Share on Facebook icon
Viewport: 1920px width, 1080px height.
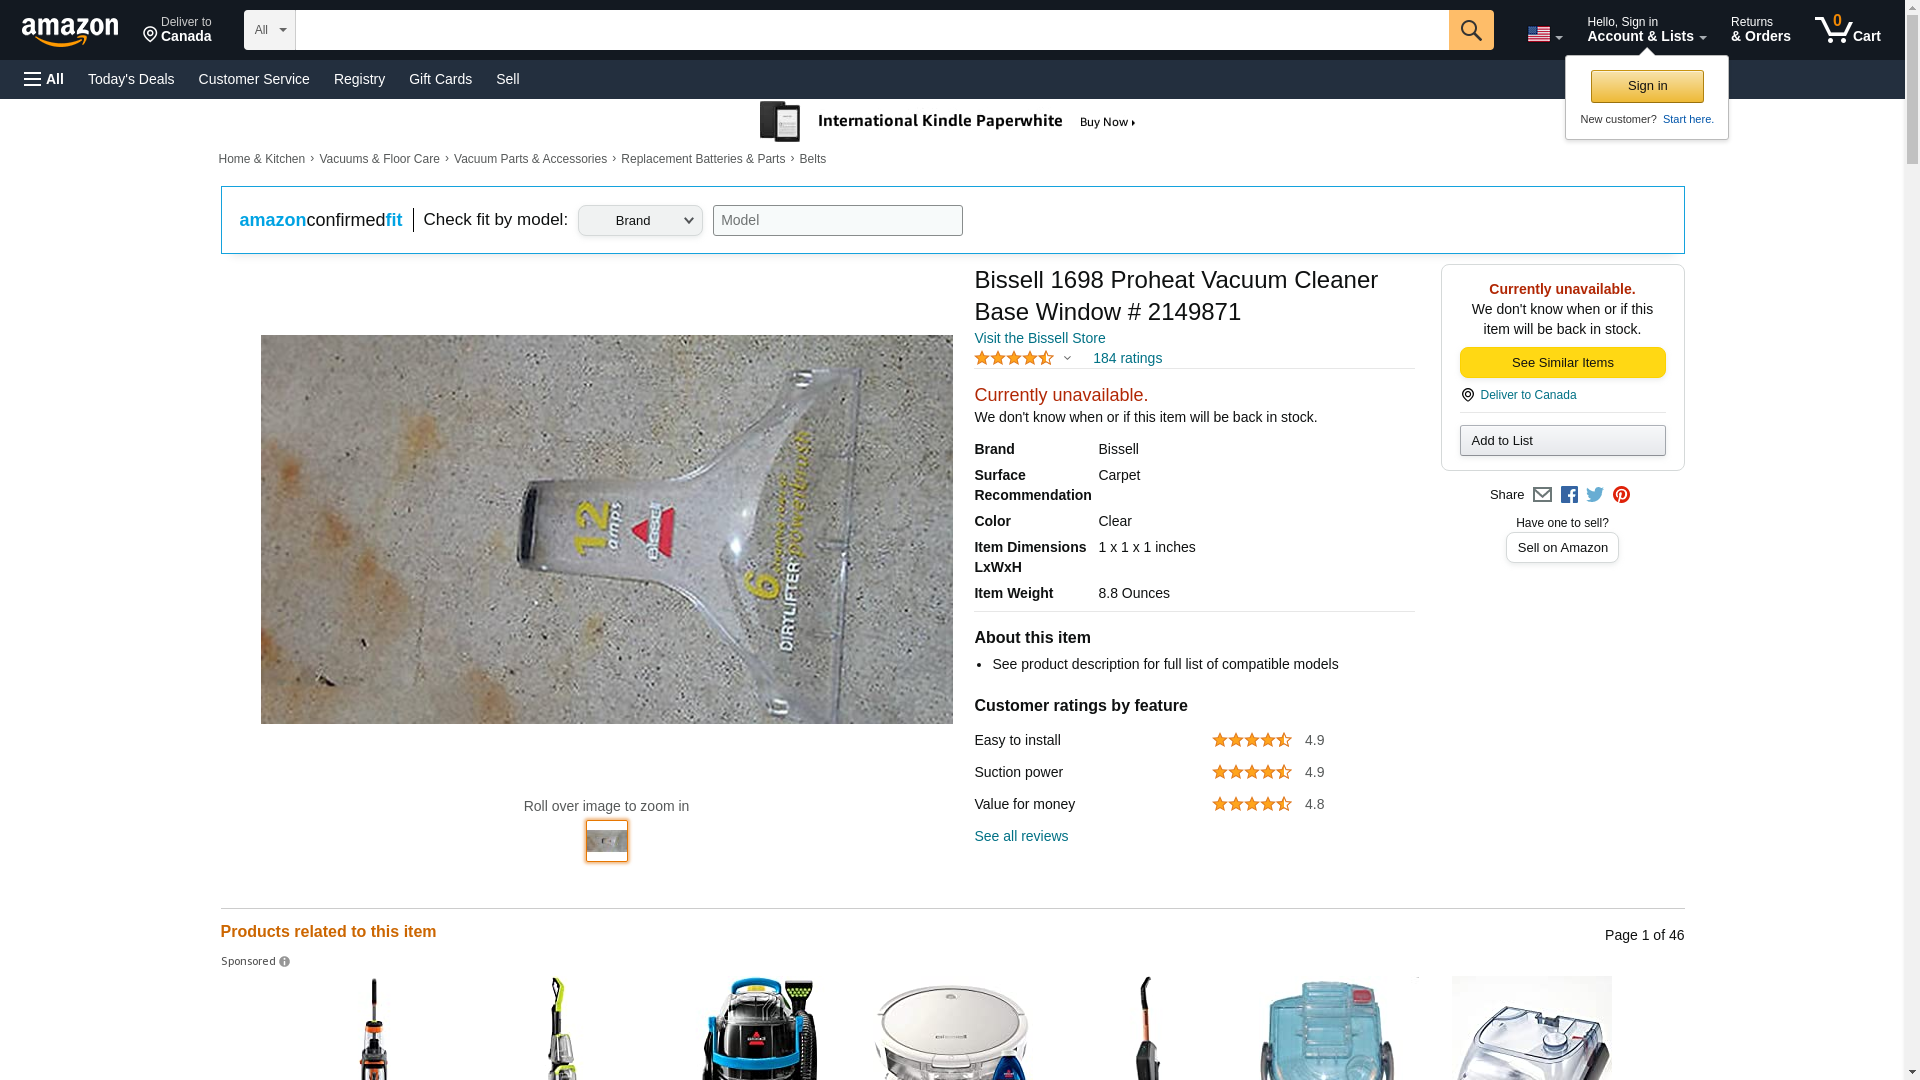pos(1569,495)
